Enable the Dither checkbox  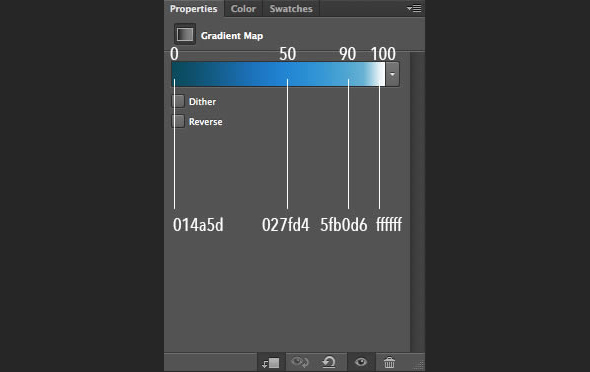(x=178, y=101)
